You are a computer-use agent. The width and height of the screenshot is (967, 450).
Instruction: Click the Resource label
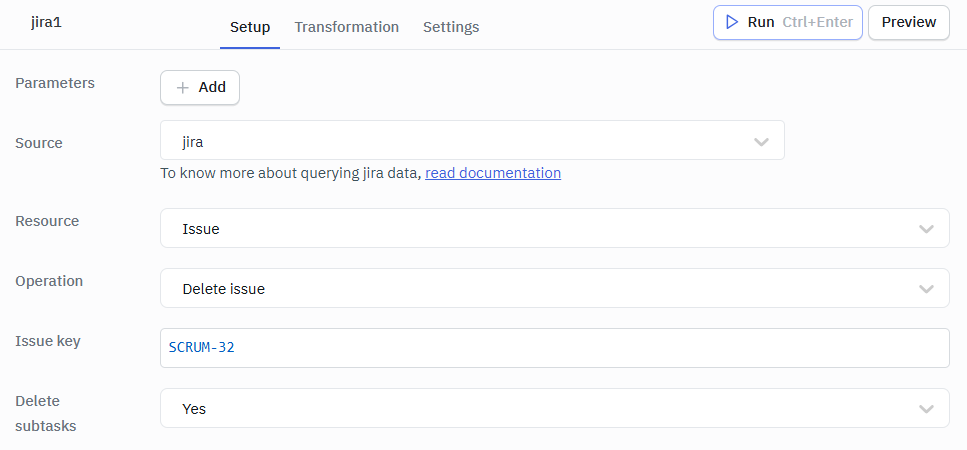(47, 221)
